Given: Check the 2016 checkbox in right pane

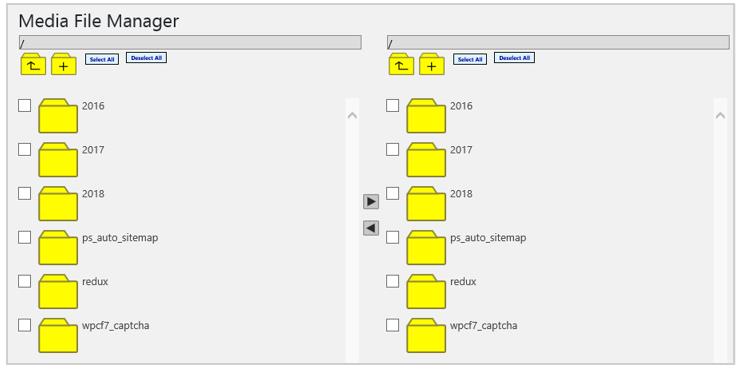Looking at the screenshot, I should pos(393,105).
